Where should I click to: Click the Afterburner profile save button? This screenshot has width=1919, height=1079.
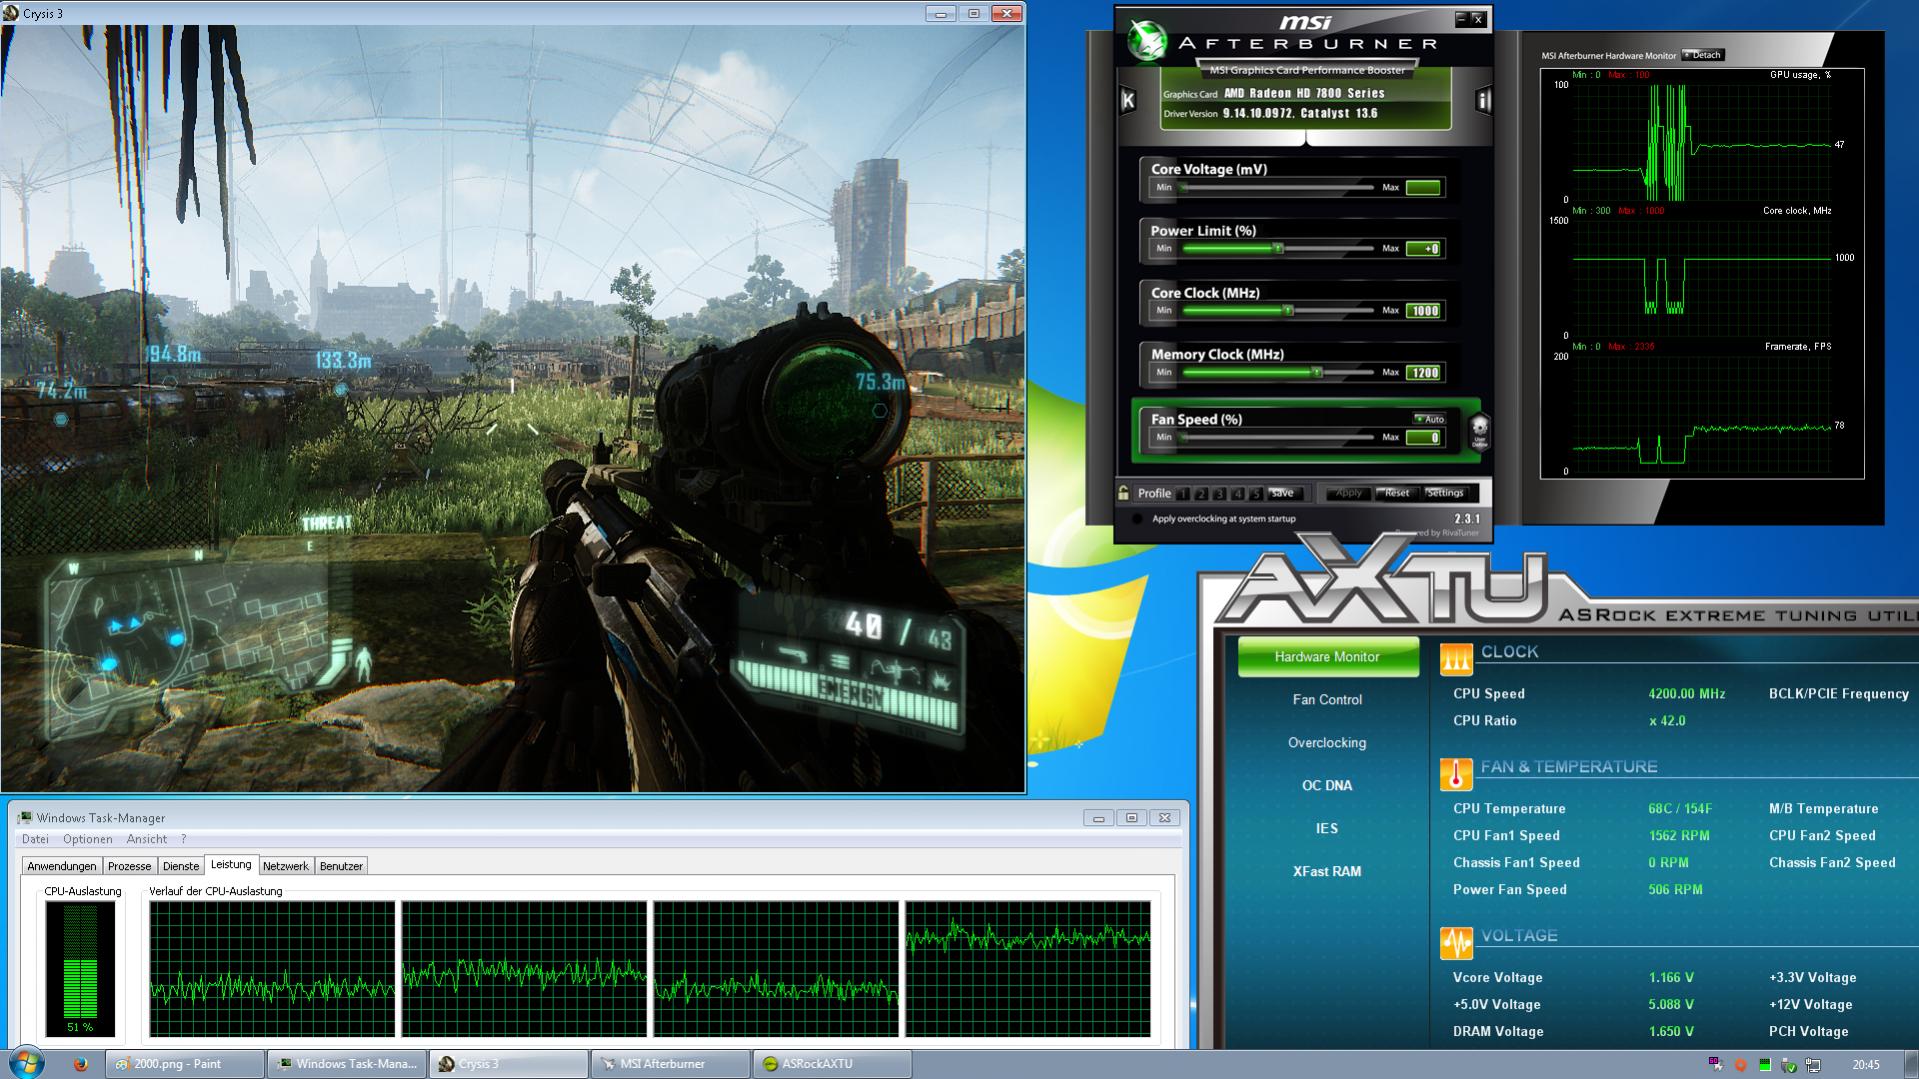point(1285,493)
